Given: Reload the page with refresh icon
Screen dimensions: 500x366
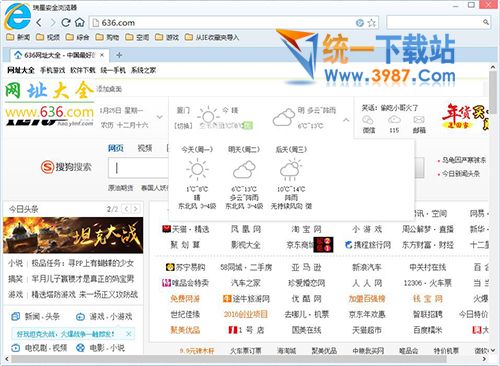Looking at the screenshot, I should [66, 23].
